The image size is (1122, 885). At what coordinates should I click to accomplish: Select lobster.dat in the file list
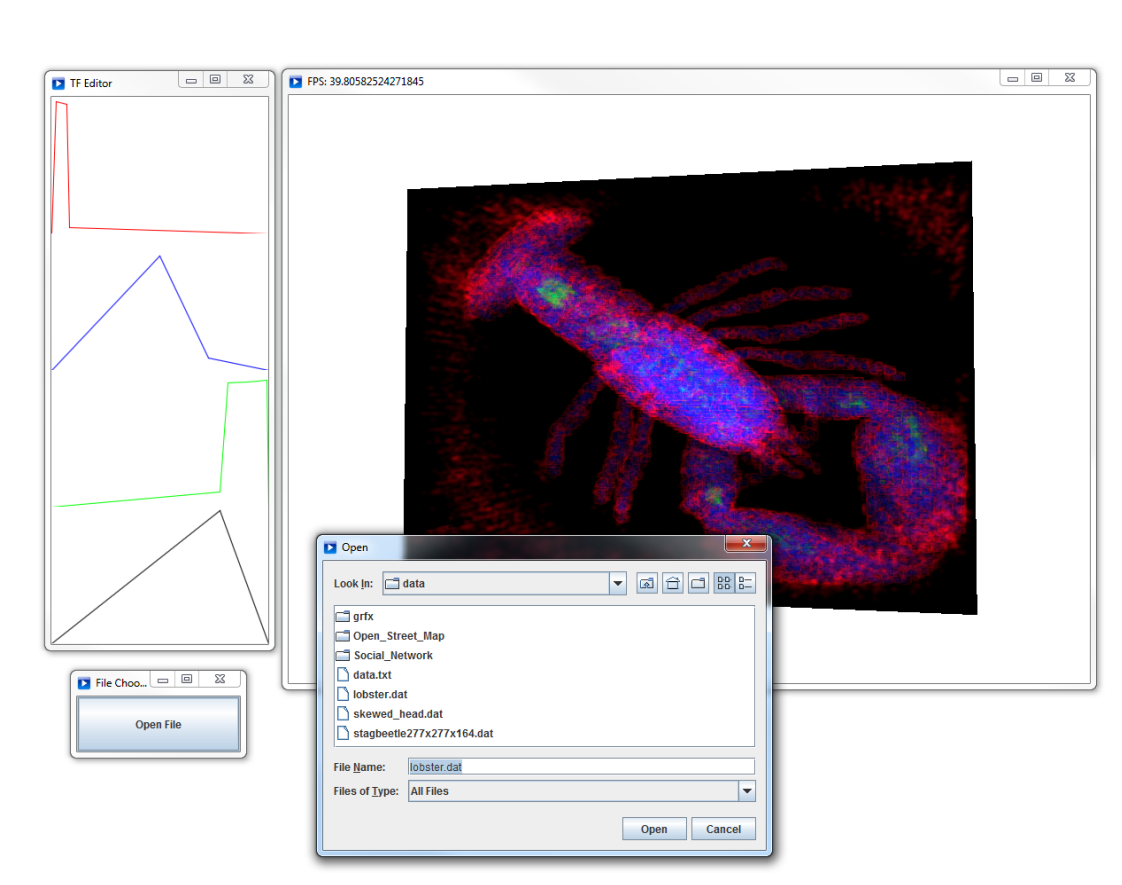(379, 694)
